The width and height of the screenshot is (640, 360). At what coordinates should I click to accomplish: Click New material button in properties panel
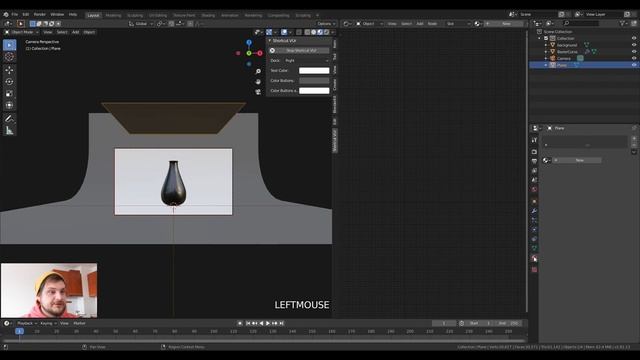tap(577, 160)
